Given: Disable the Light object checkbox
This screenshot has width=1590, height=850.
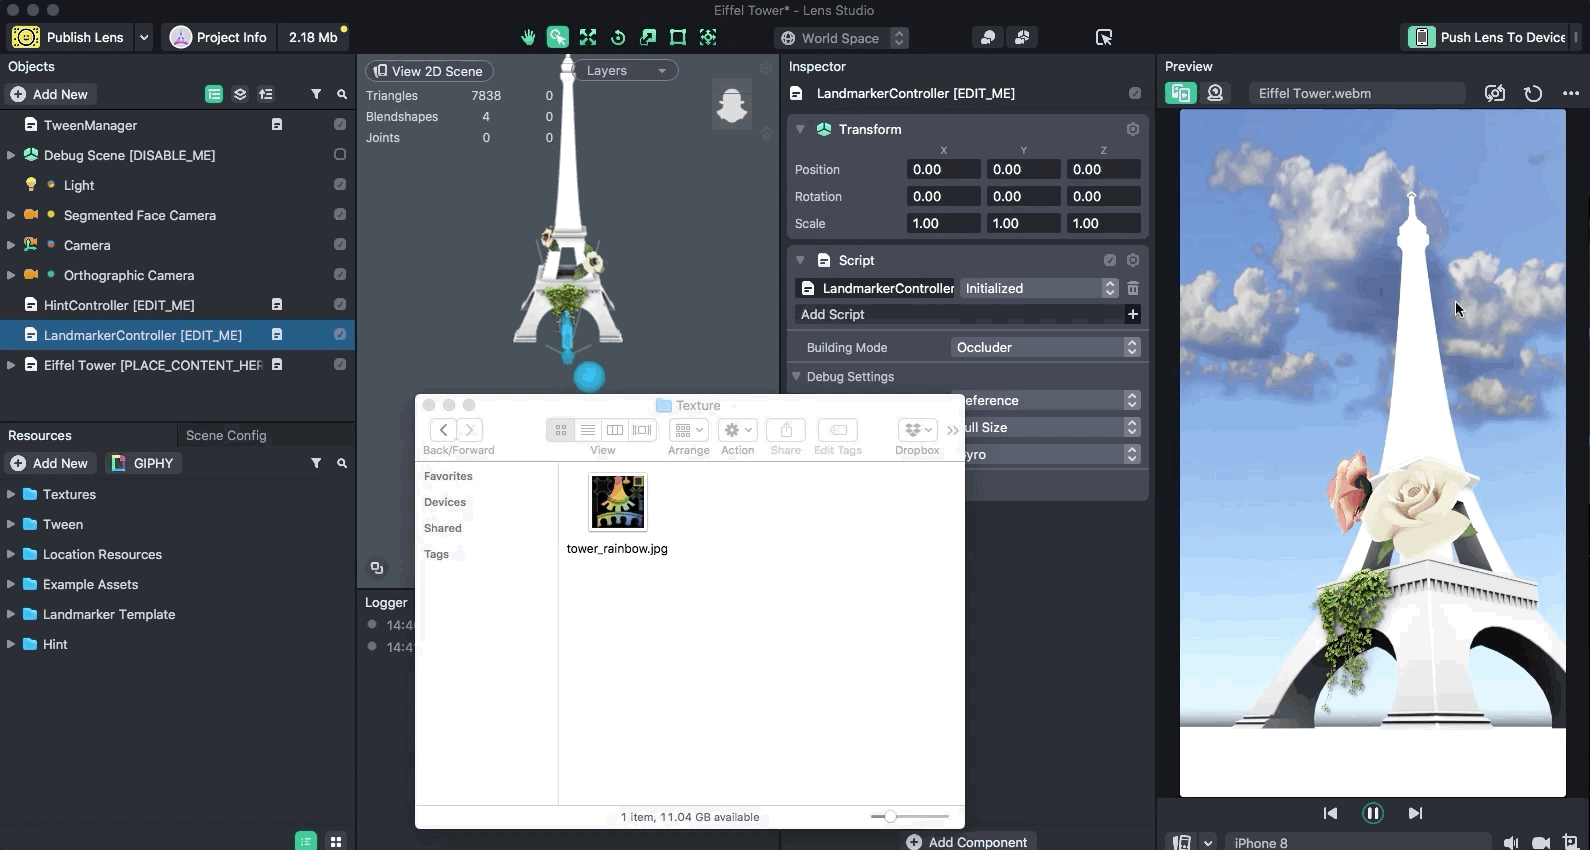Looking at the screenshot, I should click(340, 185).
